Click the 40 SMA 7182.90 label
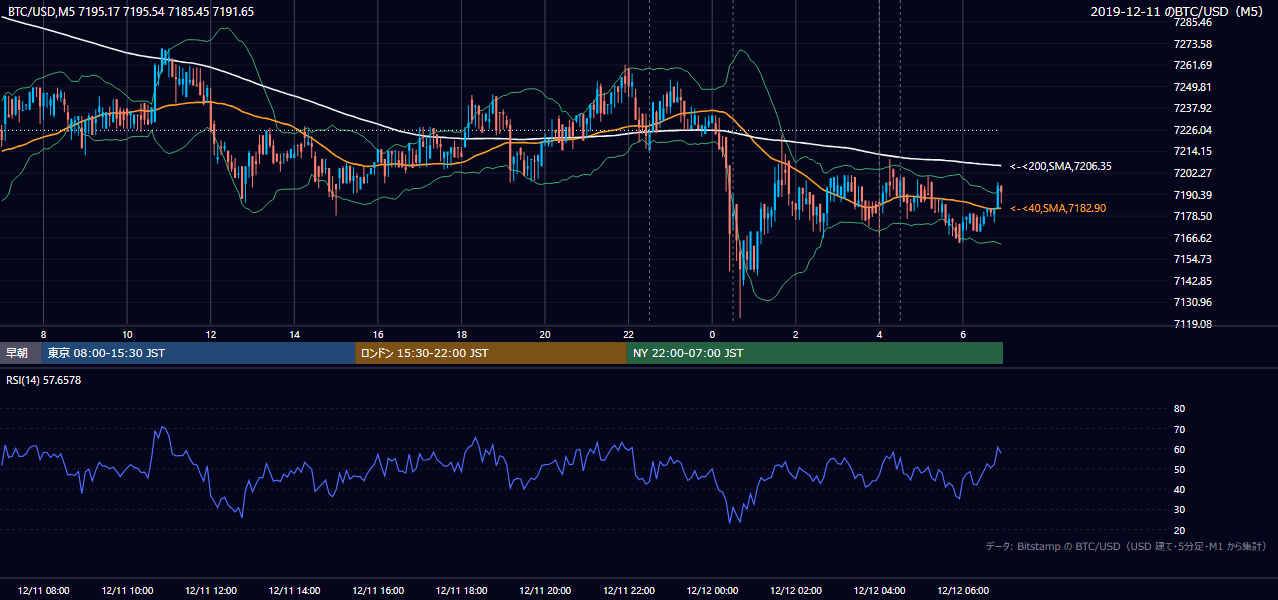 coord(1058,208)
